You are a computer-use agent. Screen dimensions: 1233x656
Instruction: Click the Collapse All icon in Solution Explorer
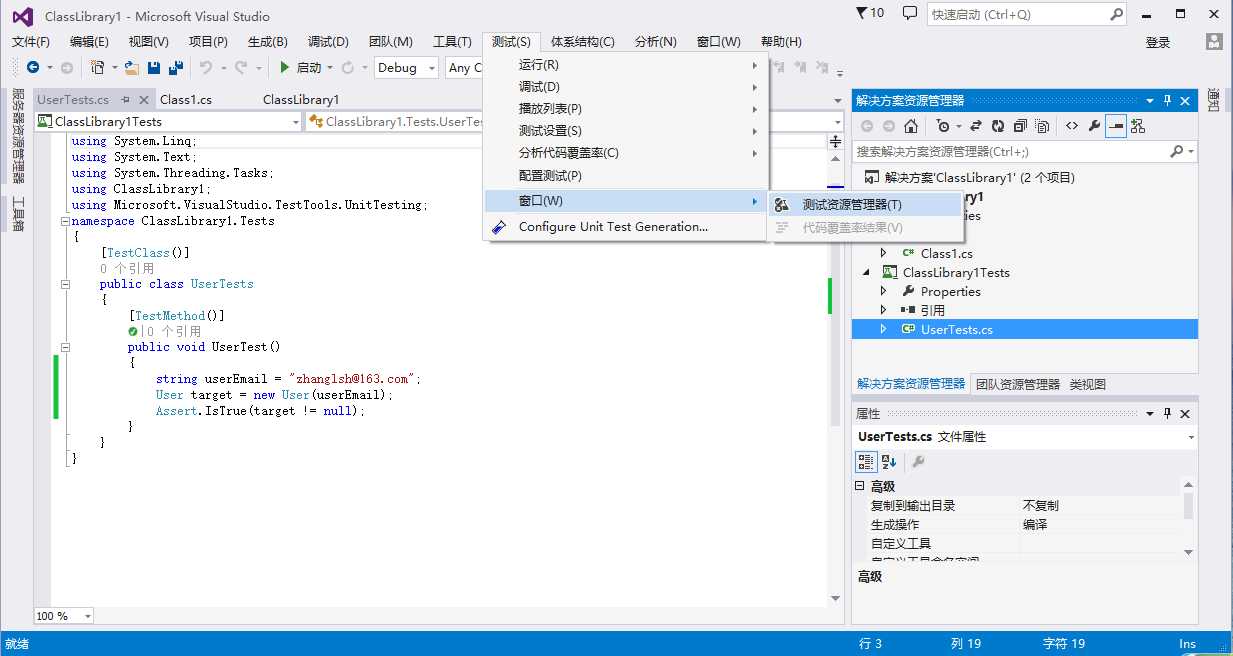click(x=1020, y=126)
